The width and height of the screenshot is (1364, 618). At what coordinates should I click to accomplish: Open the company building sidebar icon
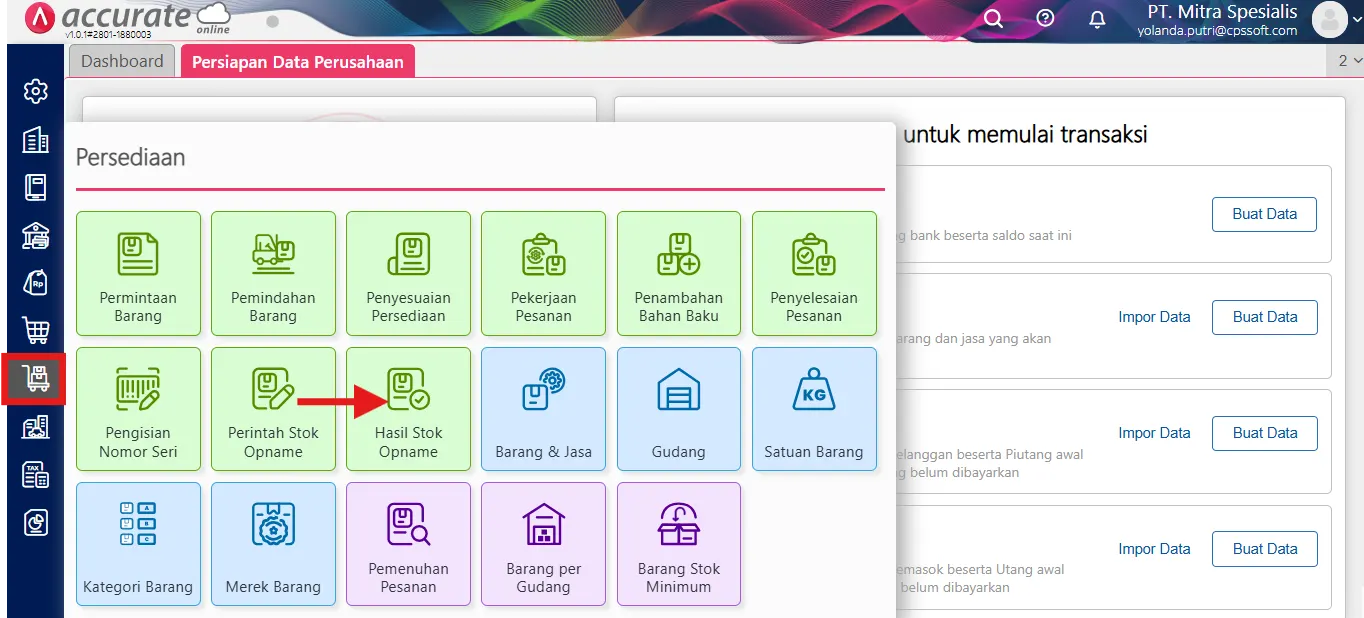(35, 140)
